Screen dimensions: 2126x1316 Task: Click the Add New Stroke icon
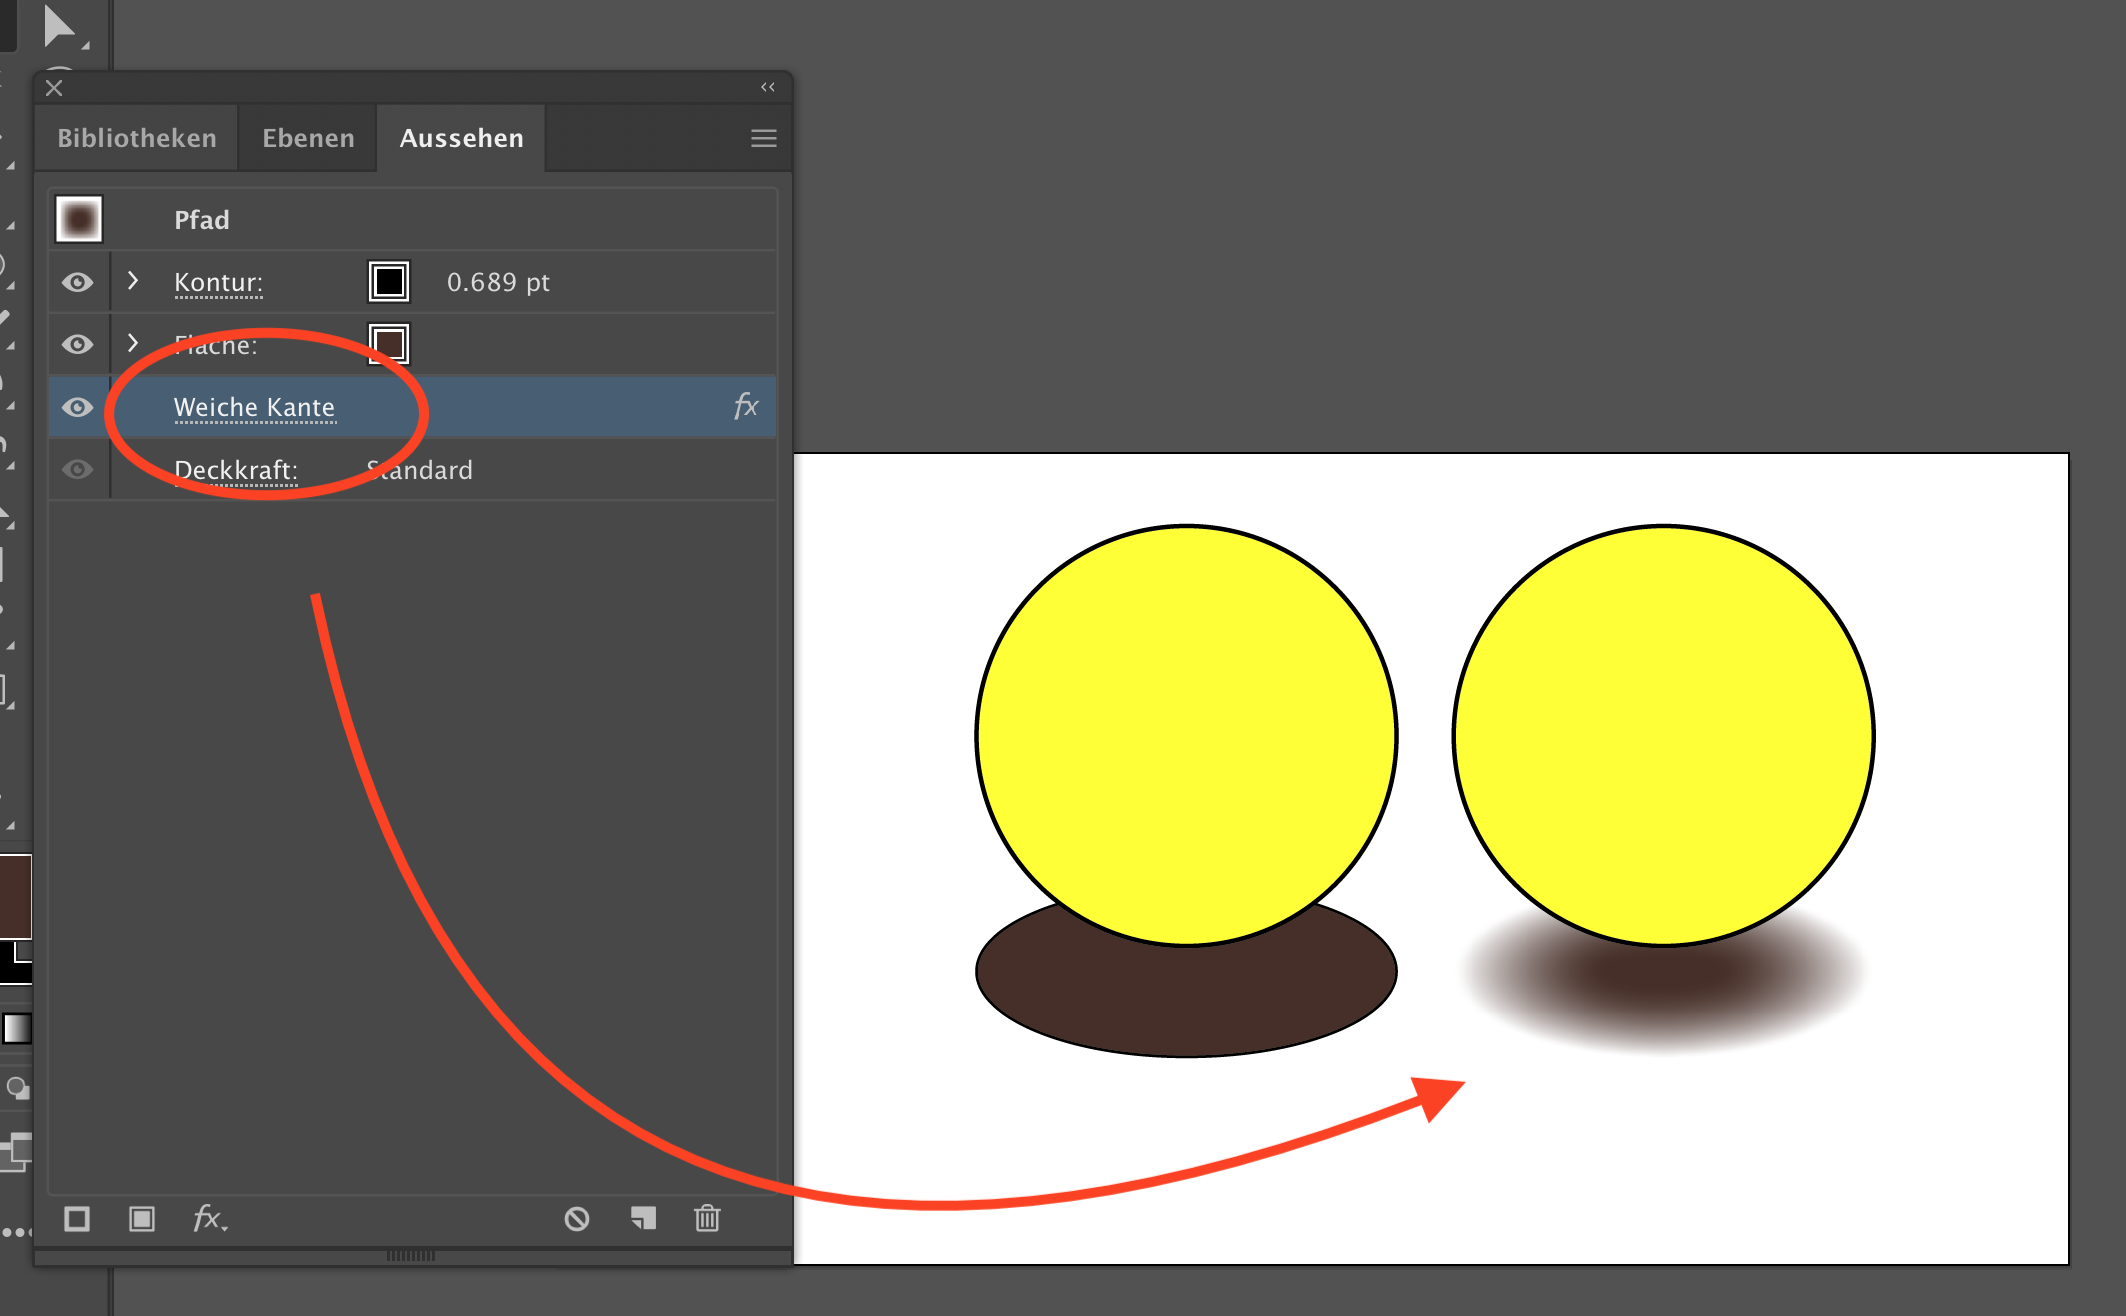click(77, 1219)
